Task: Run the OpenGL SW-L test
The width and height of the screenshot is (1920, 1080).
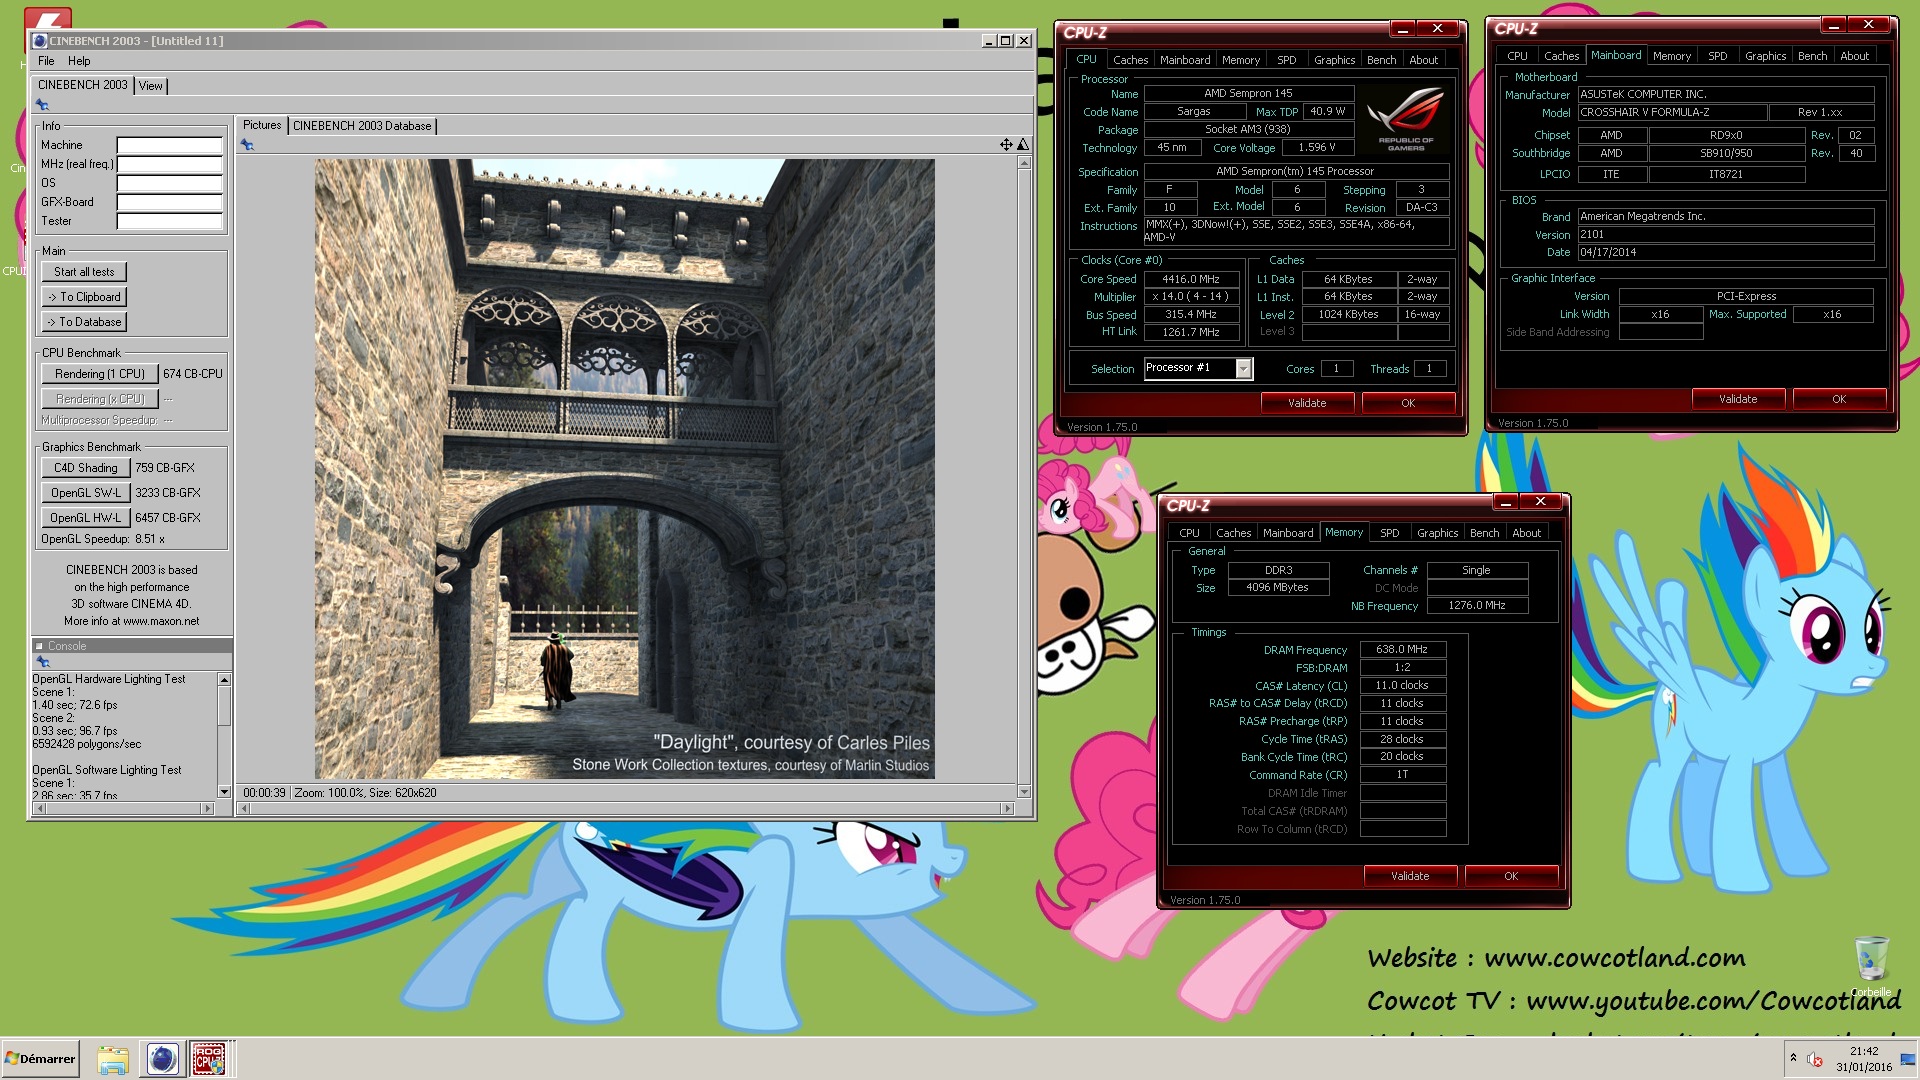Action: coord(85,493)
